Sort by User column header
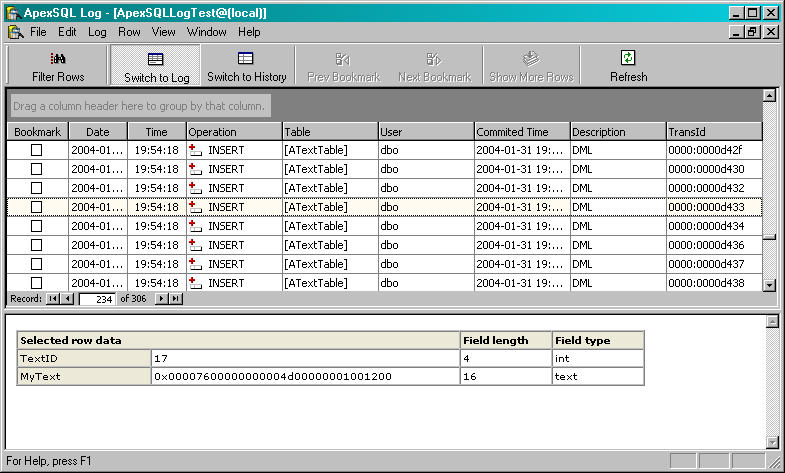 [x=426, y=132]
